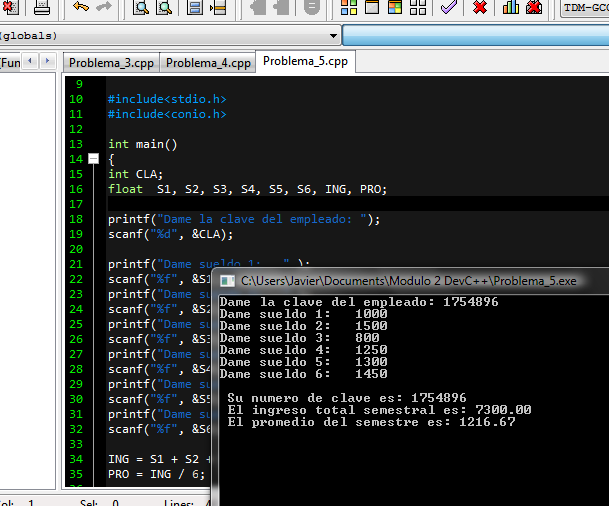
Task: Click the float S1, S2 declaration line
Action: pos(247,189)
